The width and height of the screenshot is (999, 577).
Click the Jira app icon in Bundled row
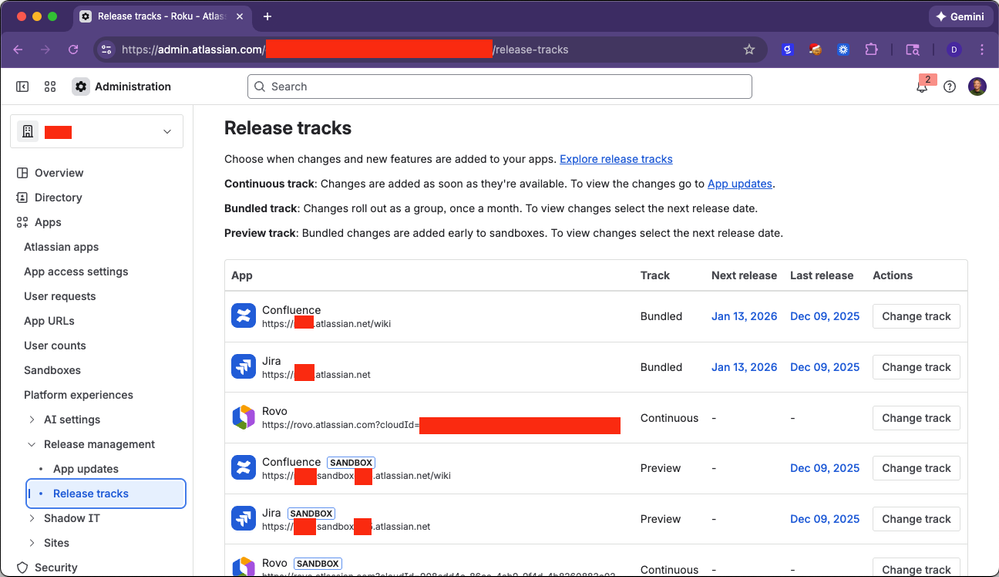243,367
